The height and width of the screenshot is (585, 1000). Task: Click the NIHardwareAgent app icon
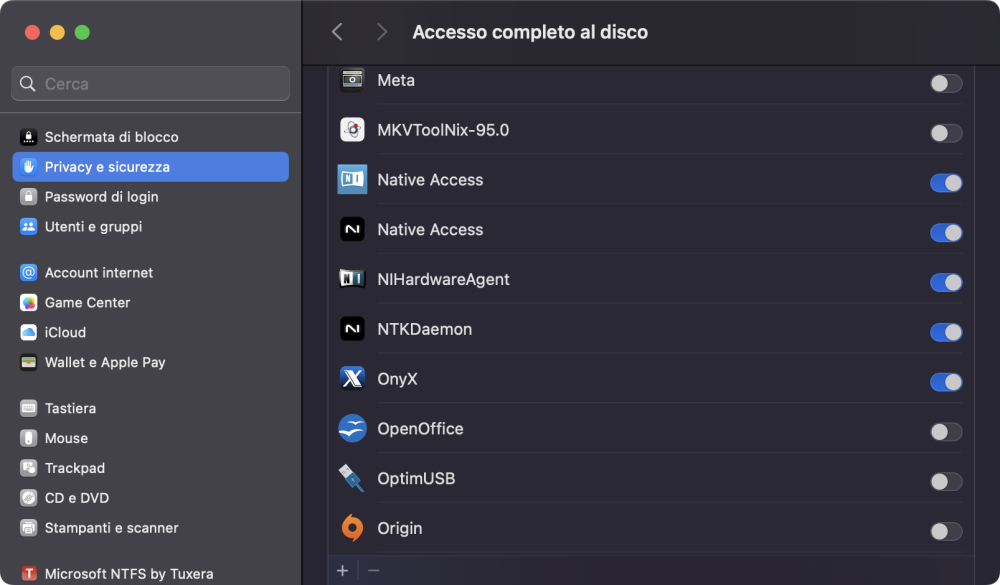[352, 279]
